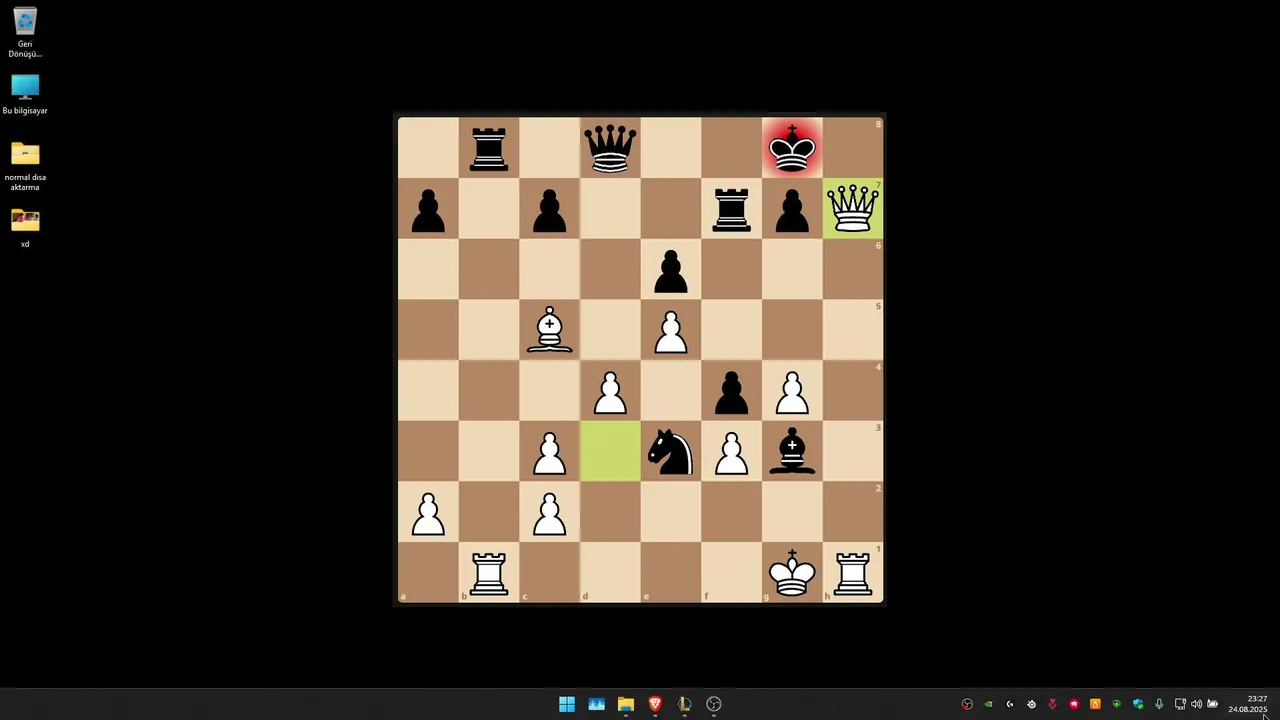Screen dimensions: 1280x720
Task: Click the empty f8 square beside the king
Action: pyautogui.click(x=731, y=148)
